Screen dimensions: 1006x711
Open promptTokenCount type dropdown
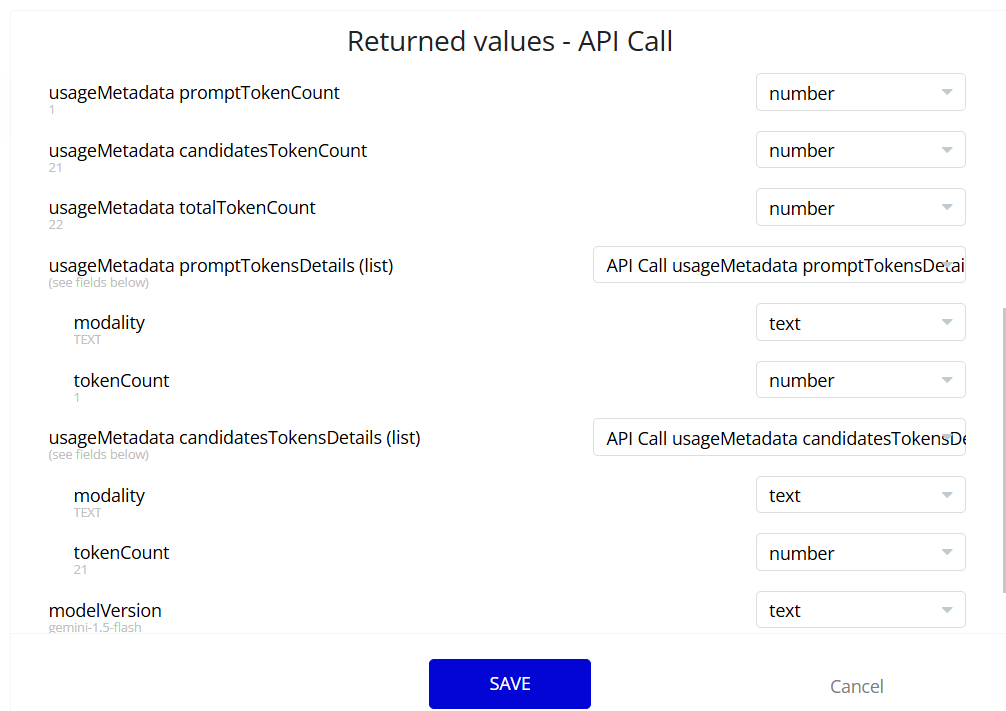pyautogui.click(x=860, y=93)
